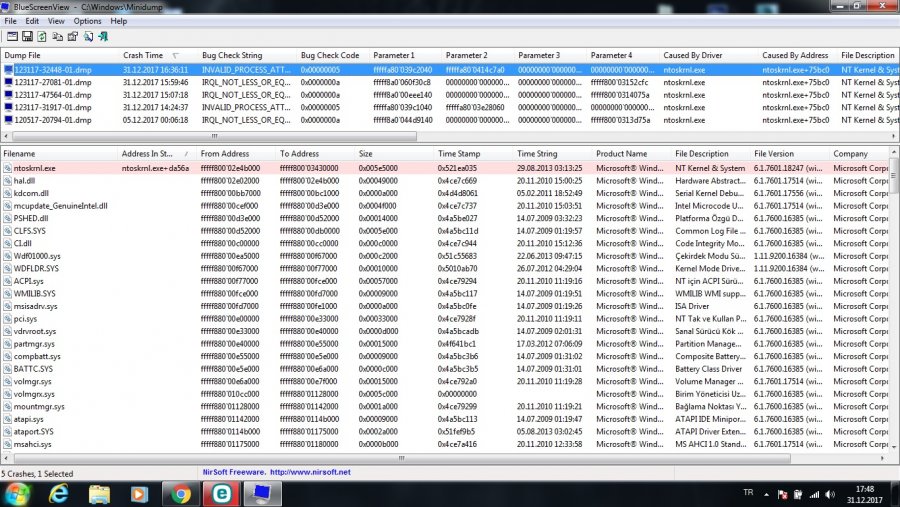Click the battery power tray icon
This screenshot has height=507, width=900.
[x=798, y=494]
